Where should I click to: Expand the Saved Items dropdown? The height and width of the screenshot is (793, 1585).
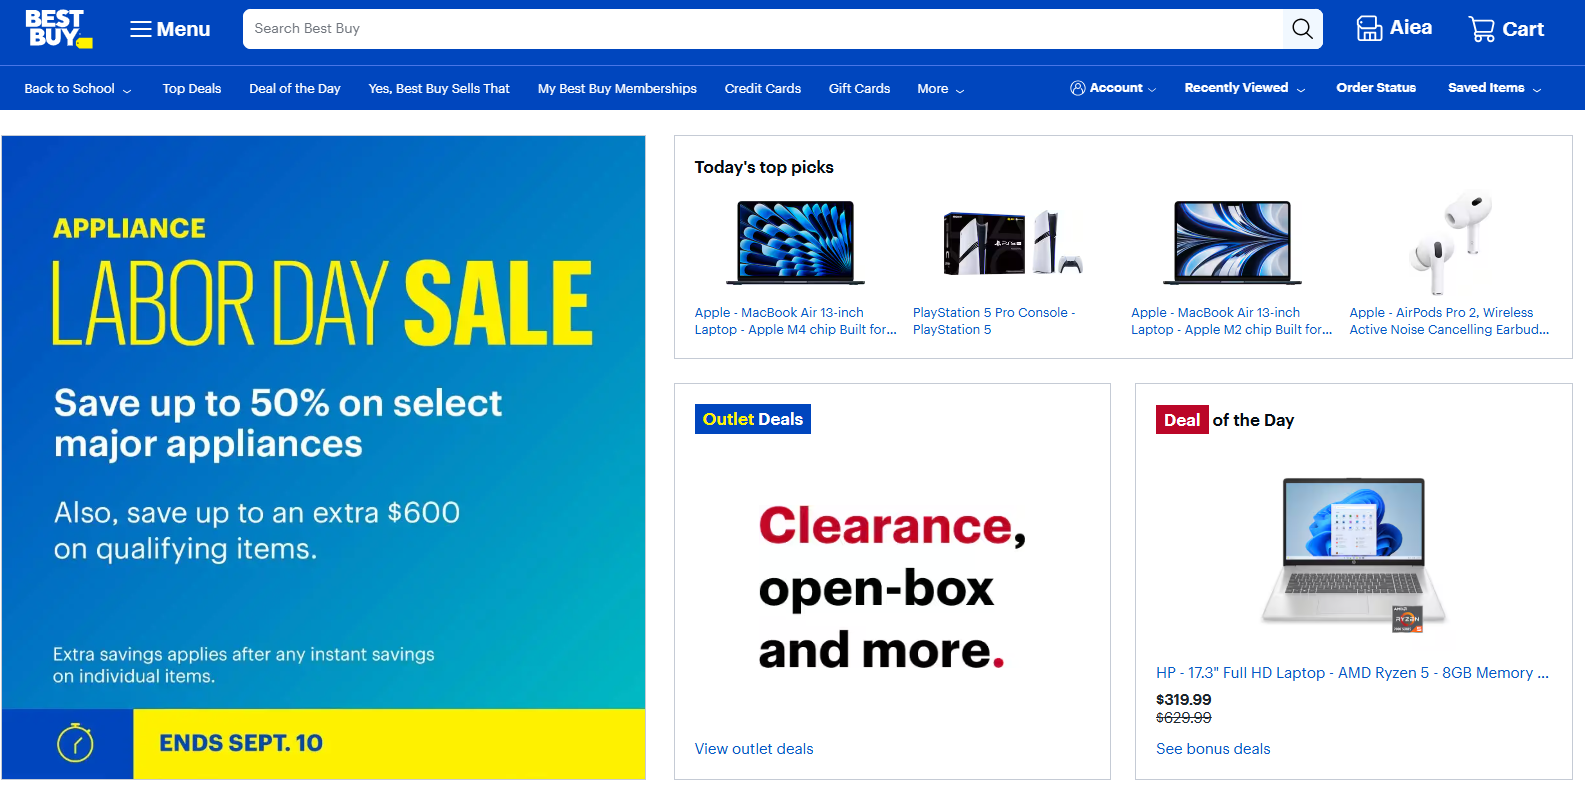1495,88
